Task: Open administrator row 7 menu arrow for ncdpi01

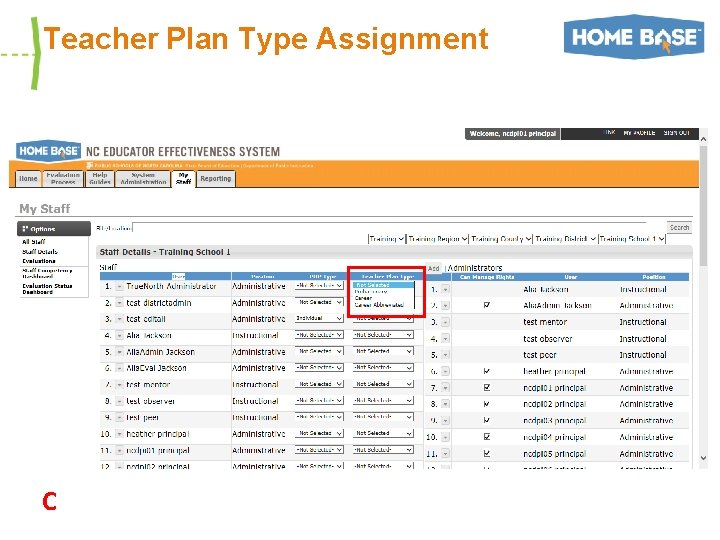Action: 445,388
